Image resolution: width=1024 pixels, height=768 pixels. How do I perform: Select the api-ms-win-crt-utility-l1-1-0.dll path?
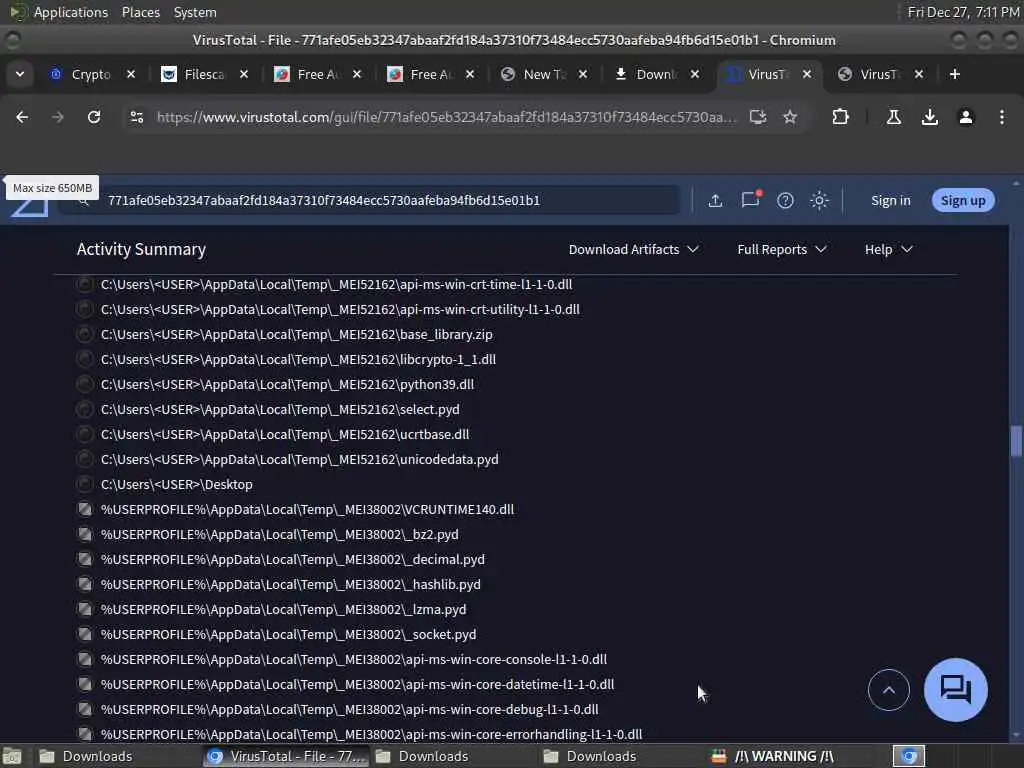click(x=340, y=310)
